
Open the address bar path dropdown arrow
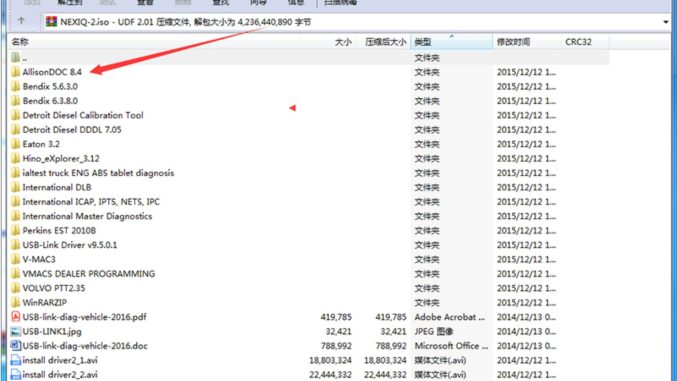coord(665,22)
